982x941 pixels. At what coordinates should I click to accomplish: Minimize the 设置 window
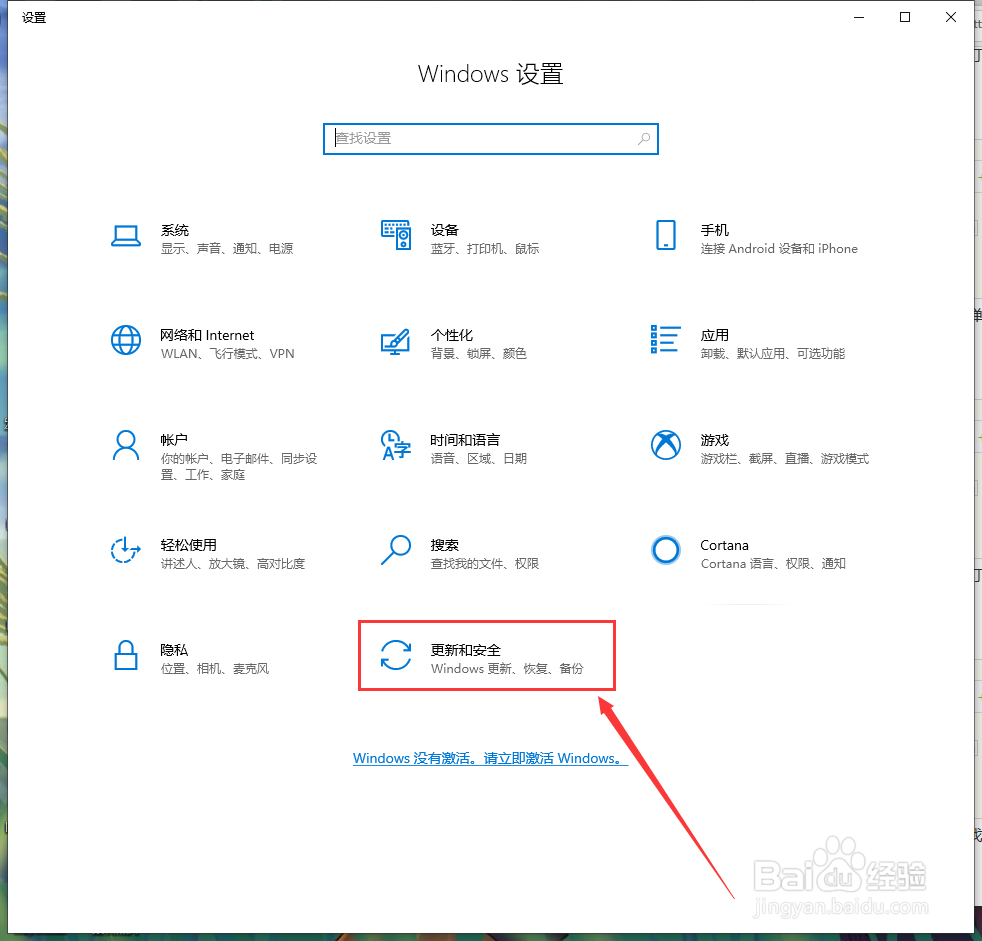(859, 18)
